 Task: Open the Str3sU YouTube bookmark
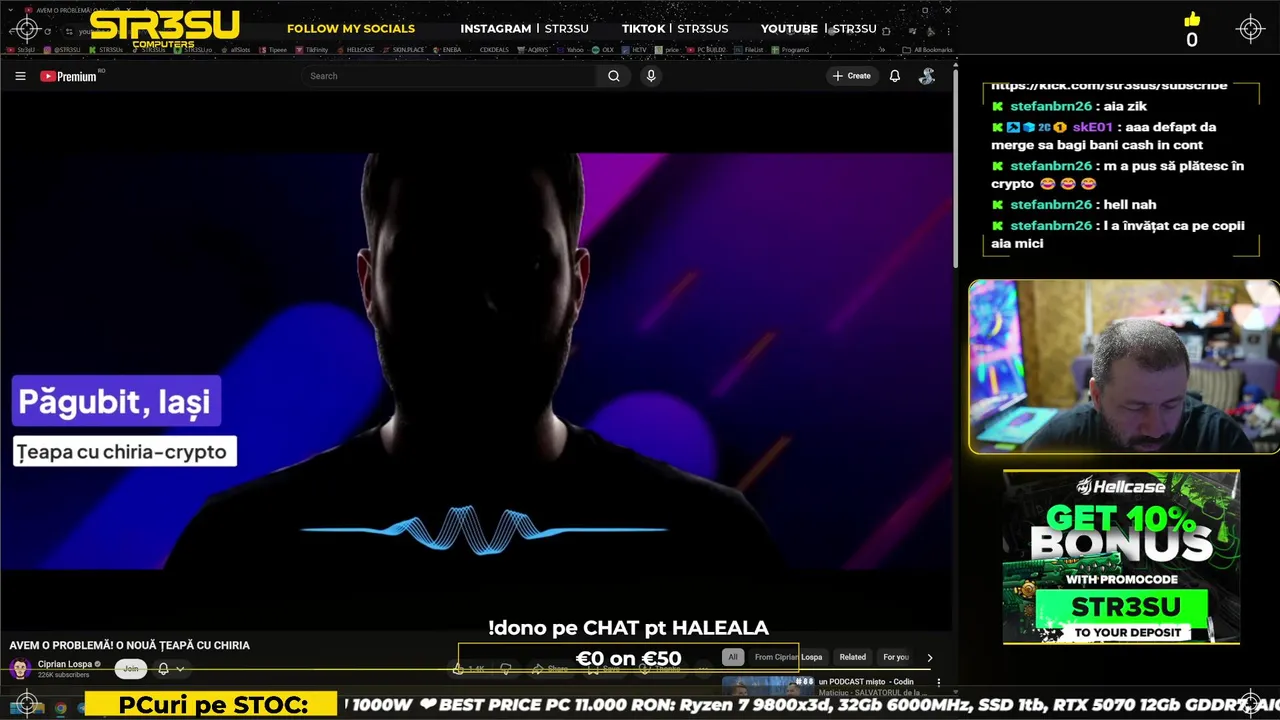click(x=20, y=49)
